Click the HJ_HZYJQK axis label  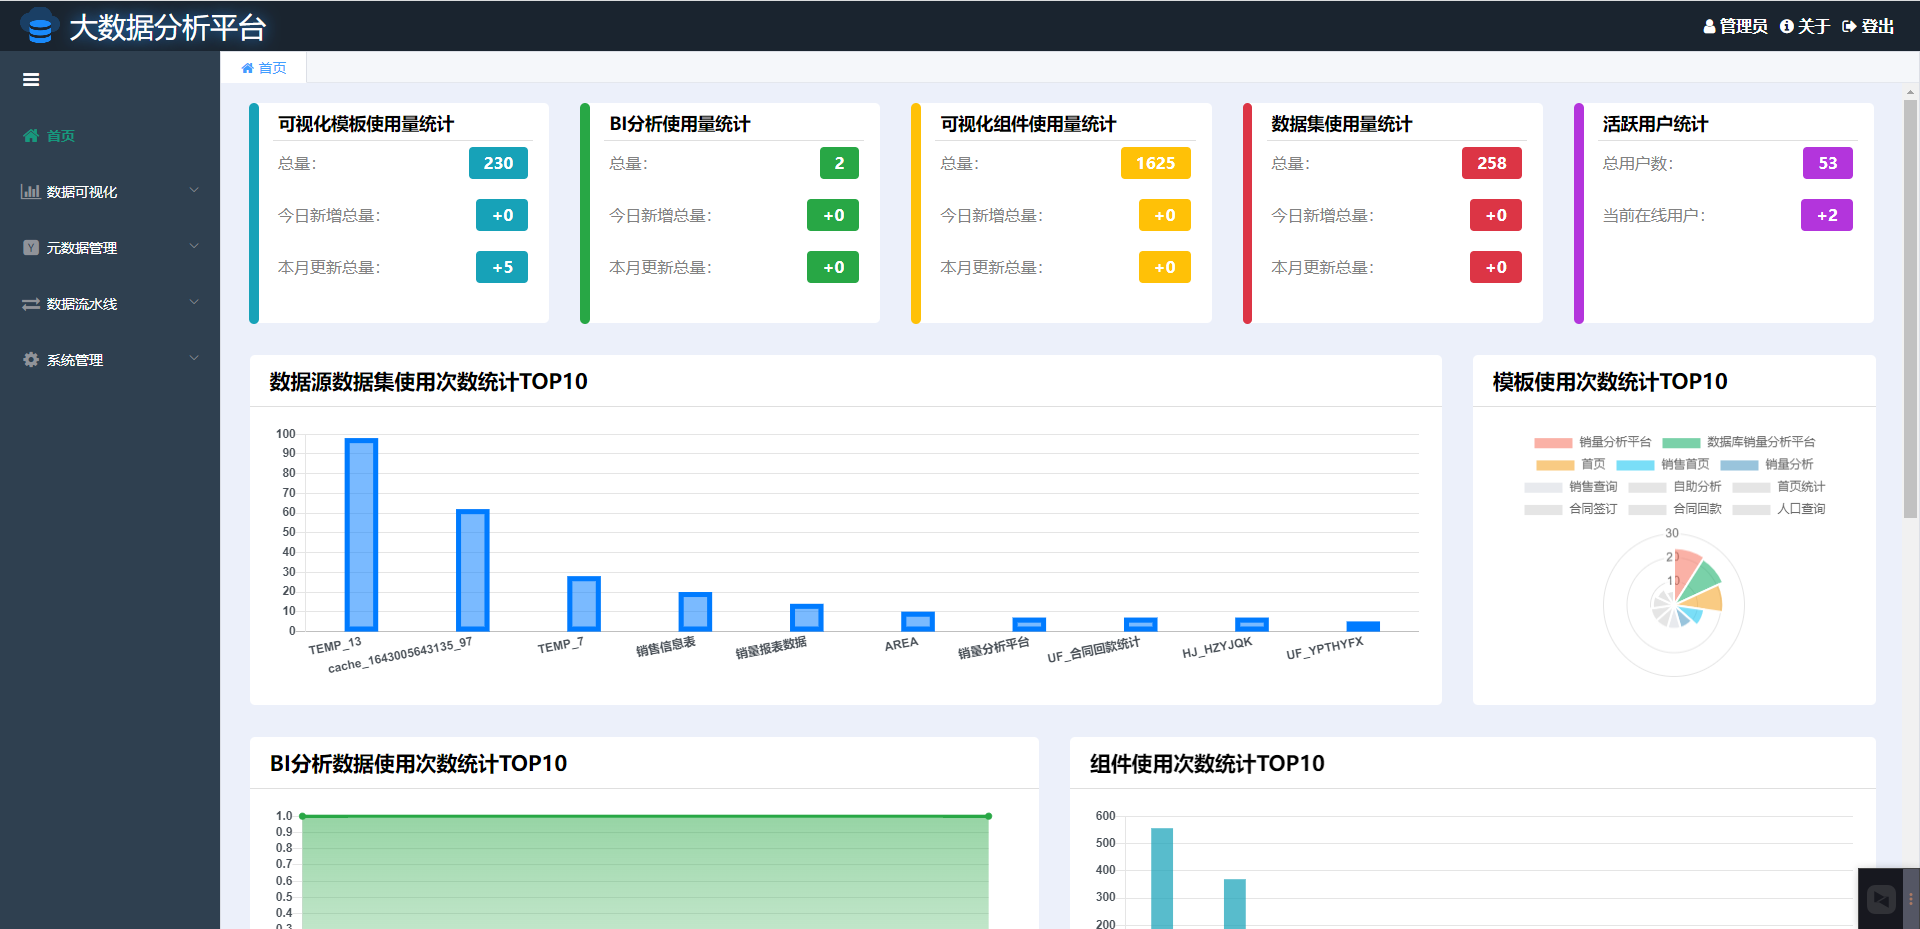1217,648
